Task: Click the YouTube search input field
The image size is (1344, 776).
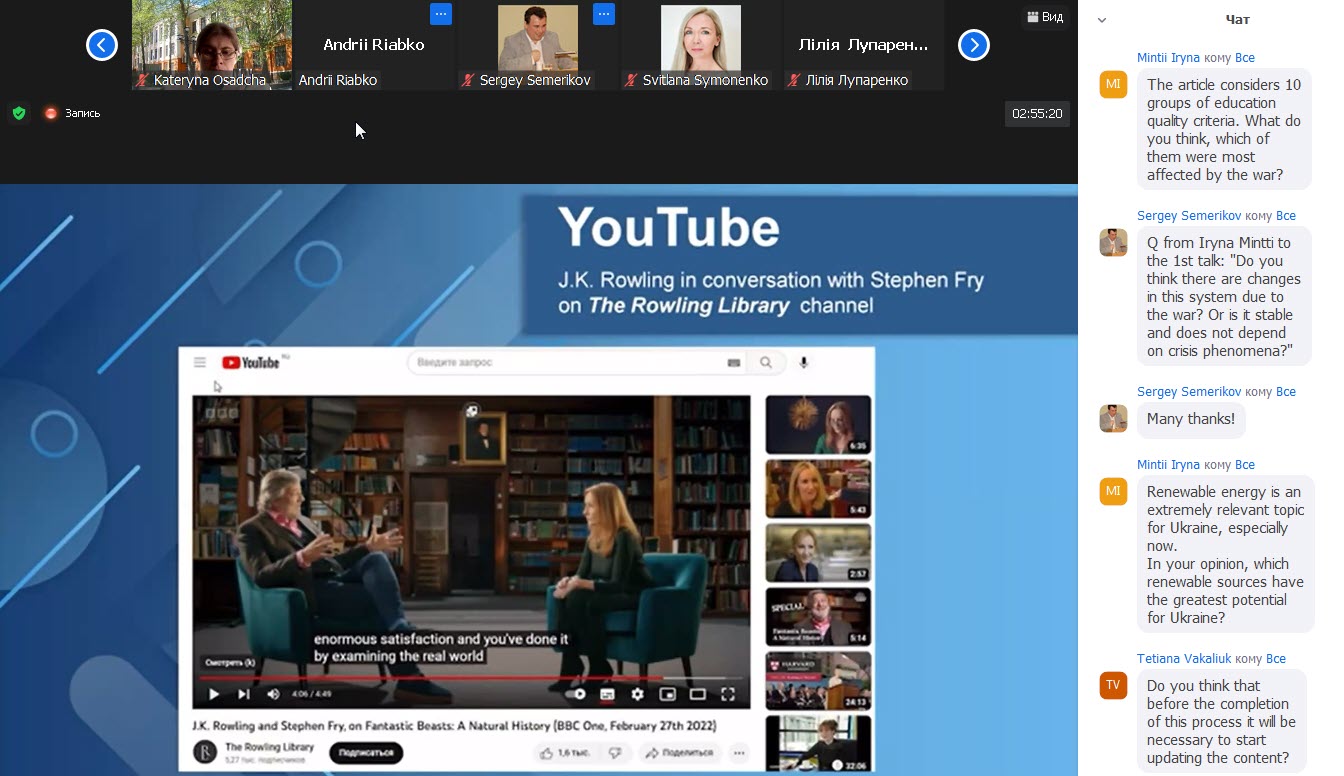Action: [x=565, y=363]
